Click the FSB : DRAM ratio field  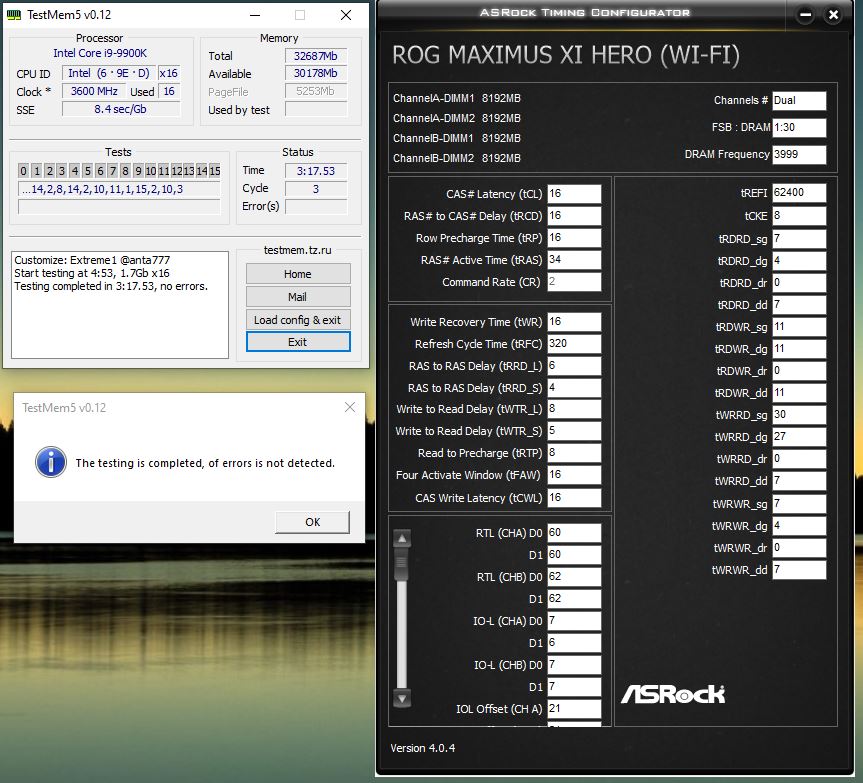tap(799, 128)
